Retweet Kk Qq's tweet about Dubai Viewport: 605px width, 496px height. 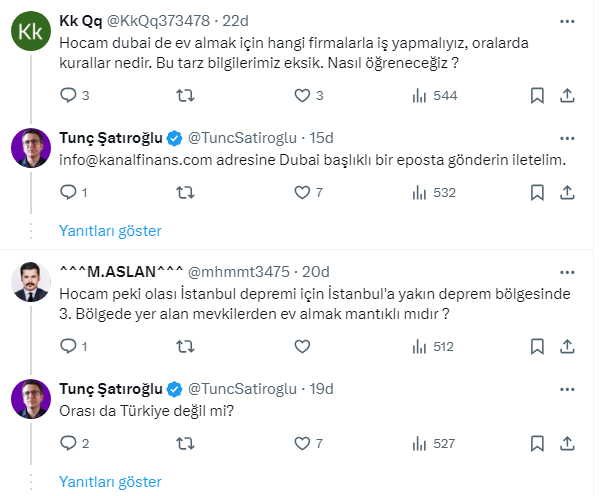(x=185, y=96)
